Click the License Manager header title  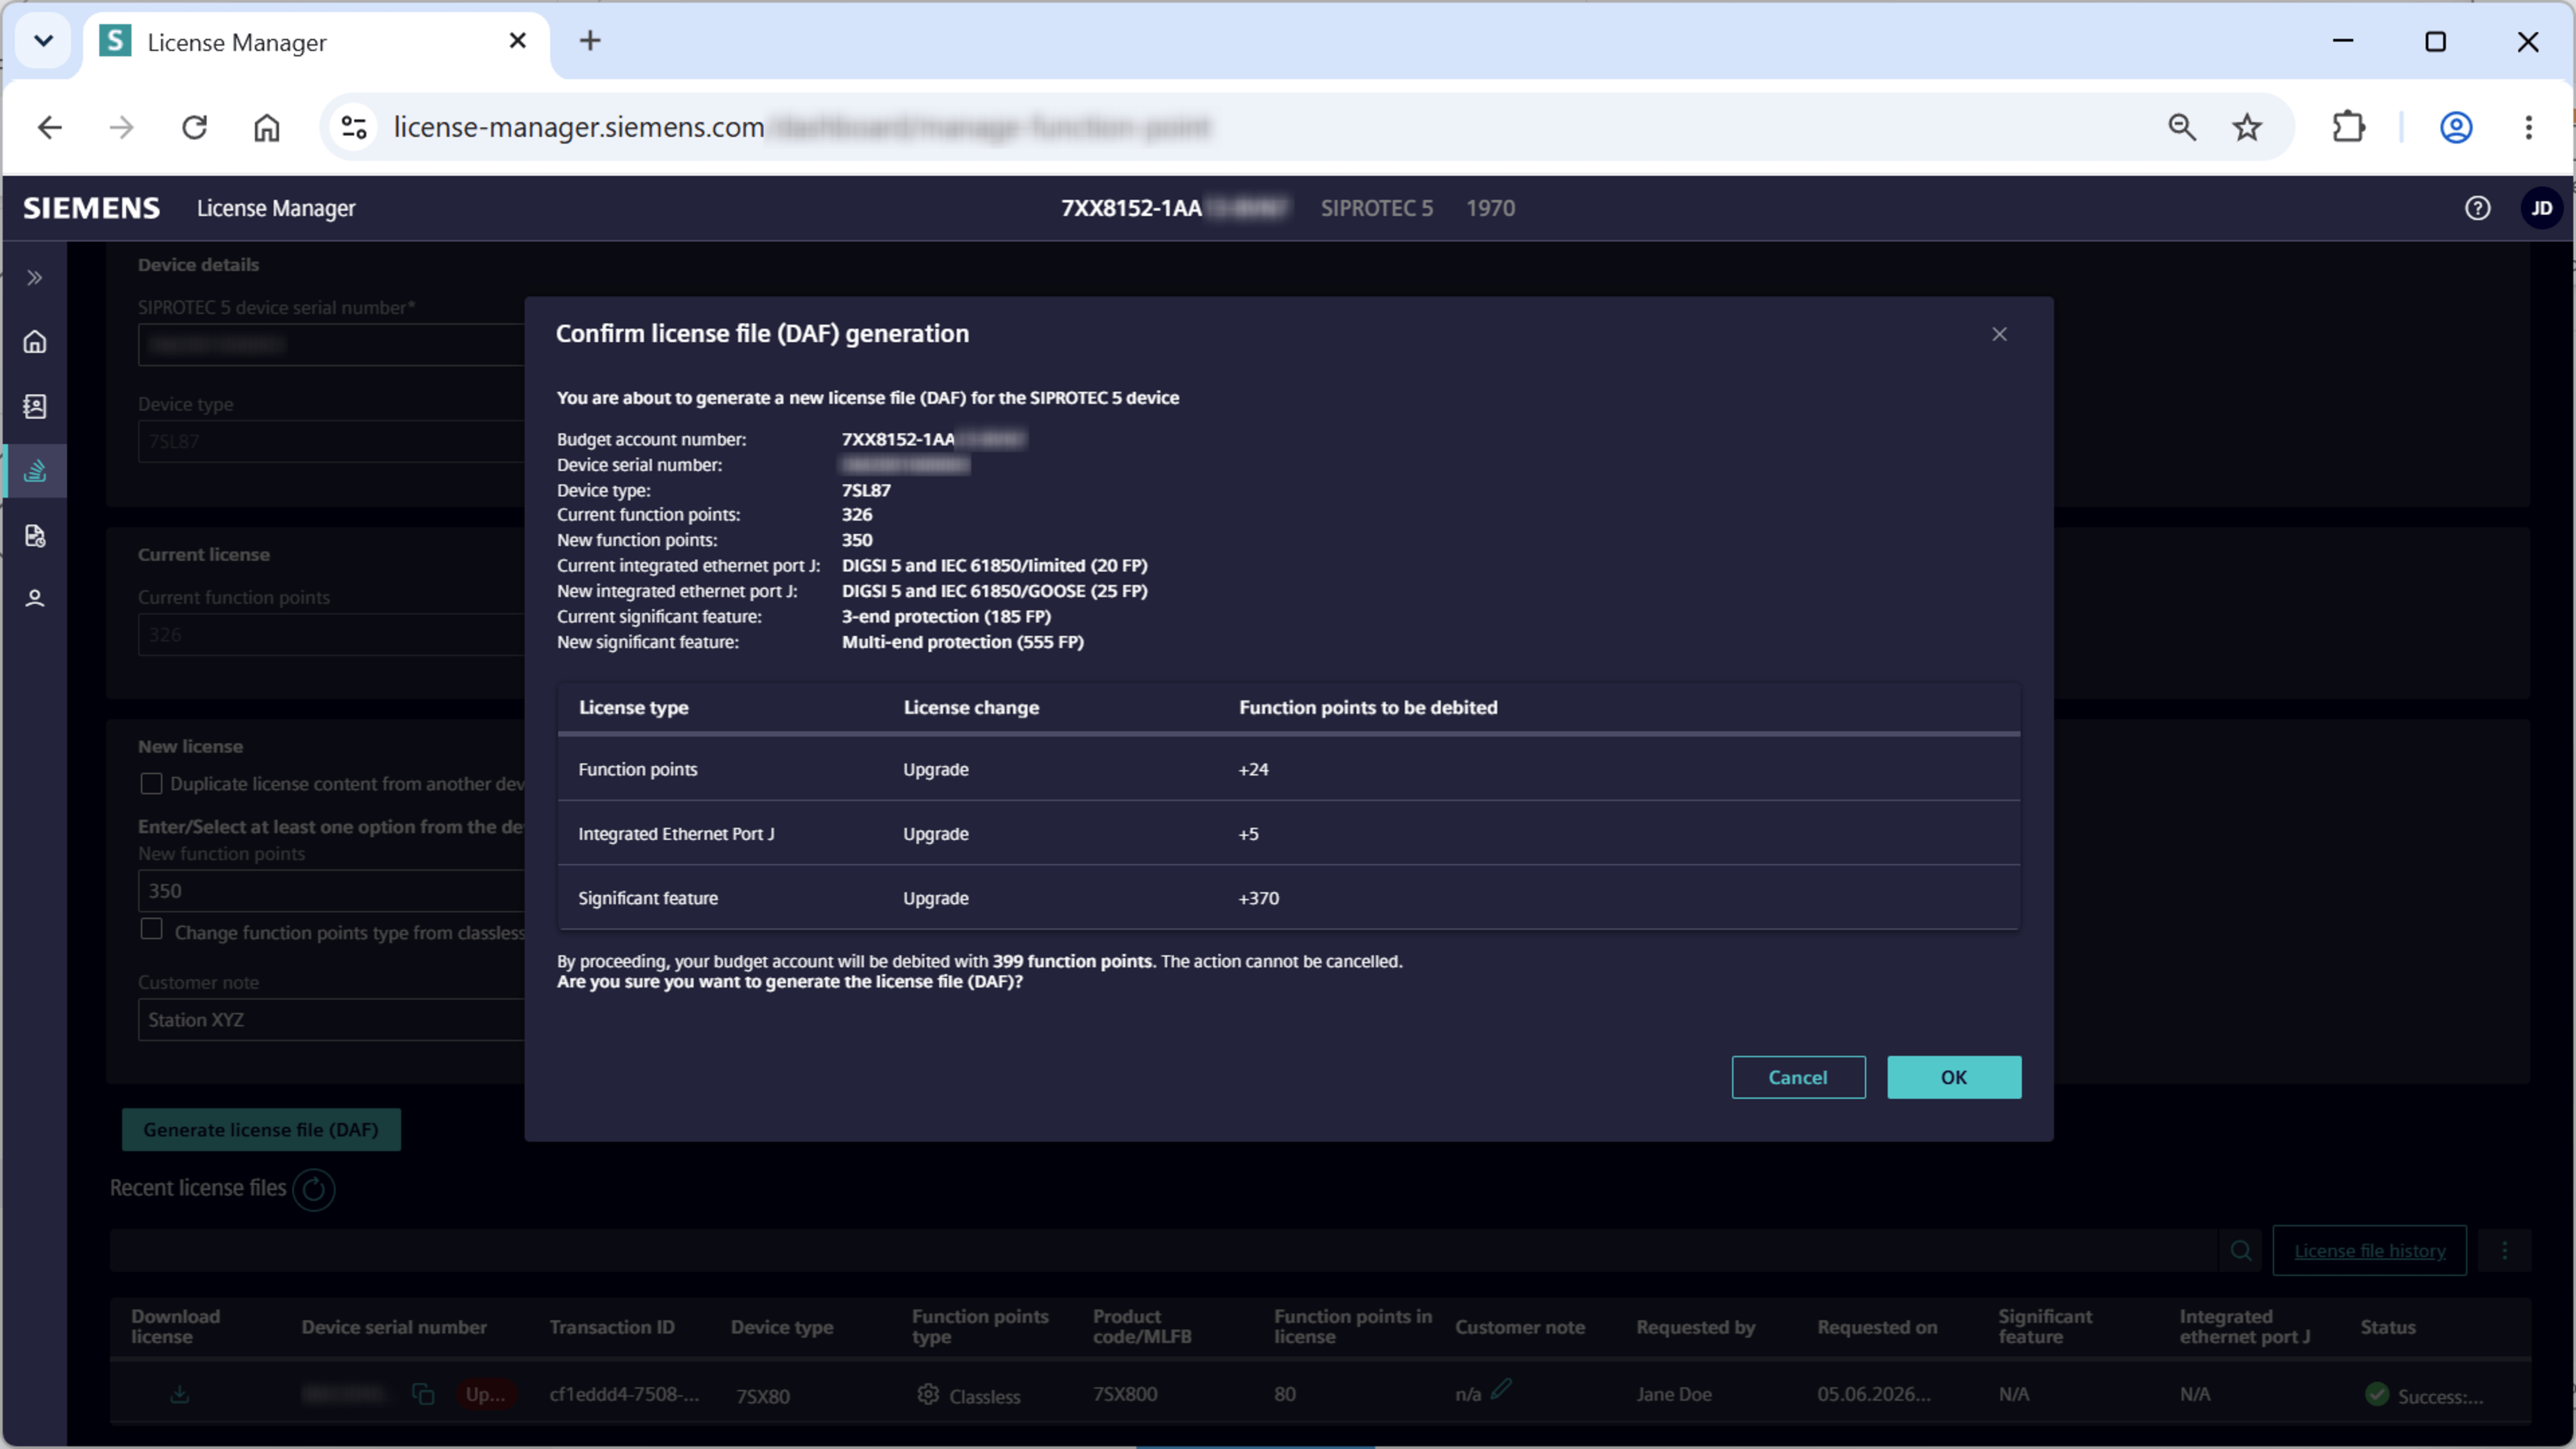(275, 208)
